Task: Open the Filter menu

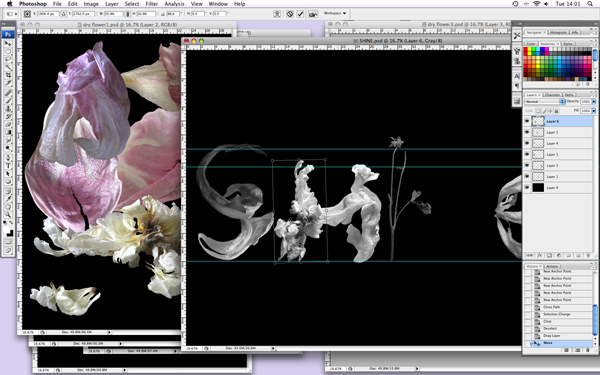Action: [152, 4]
